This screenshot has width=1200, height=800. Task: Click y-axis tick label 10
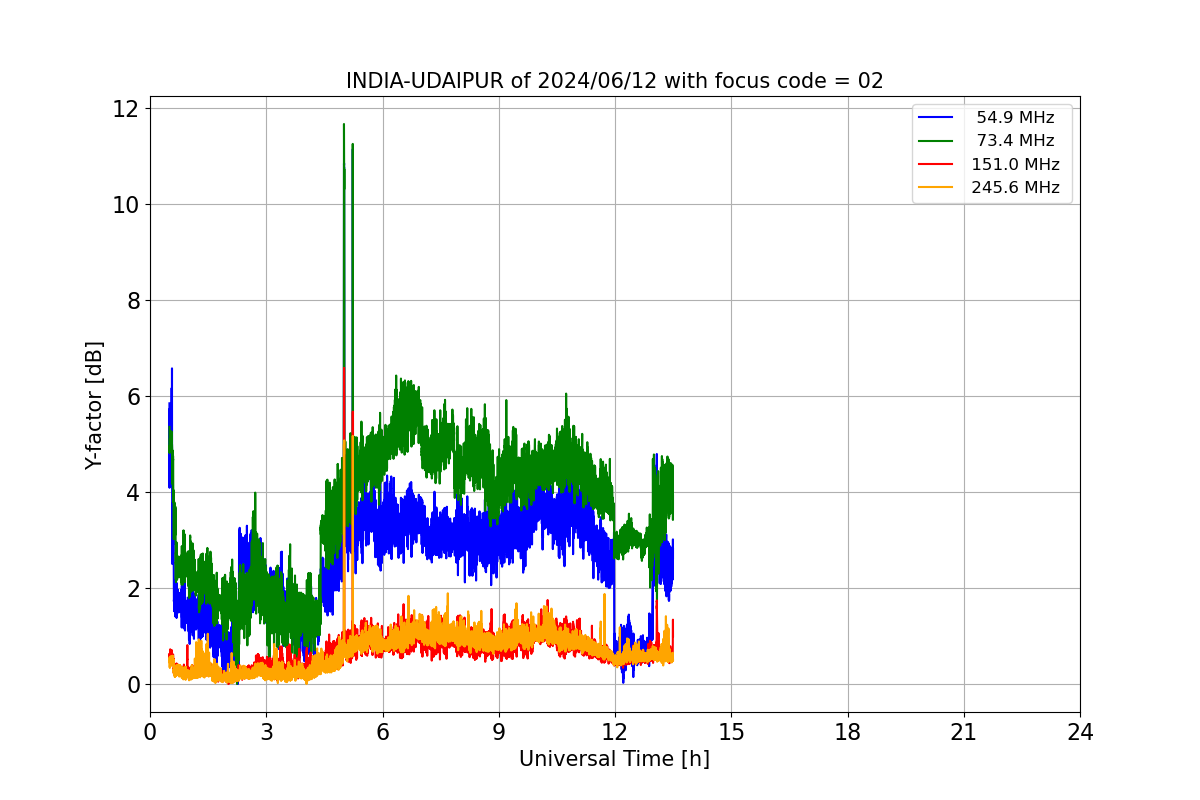(x=127, y=205)
